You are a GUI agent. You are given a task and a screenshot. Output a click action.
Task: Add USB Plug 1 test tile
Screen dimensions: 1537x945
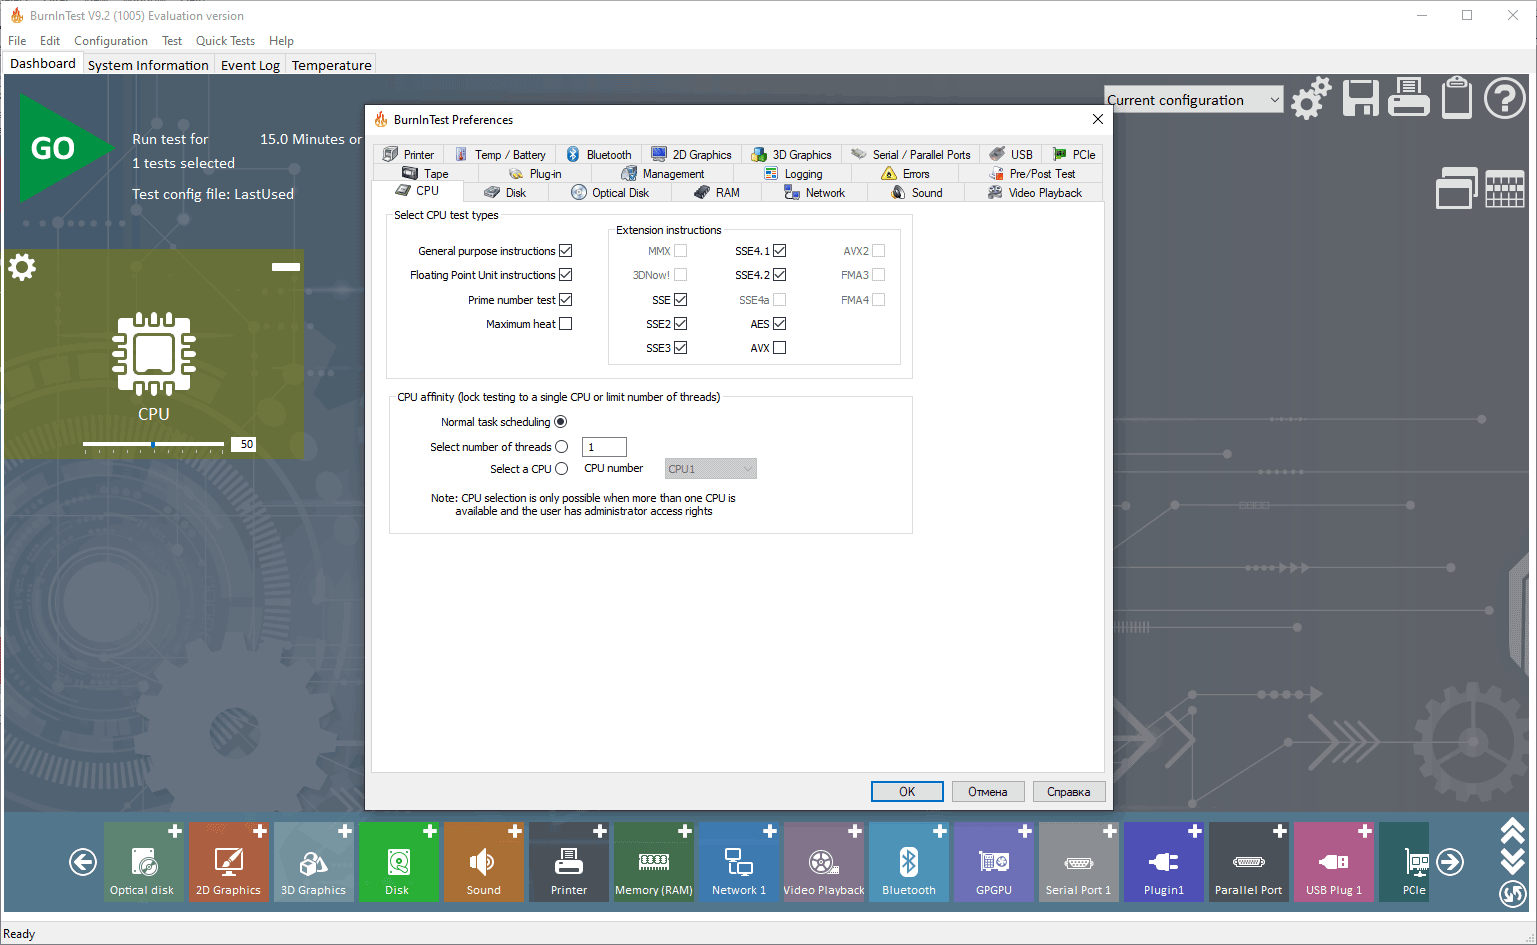point(1365,831)
